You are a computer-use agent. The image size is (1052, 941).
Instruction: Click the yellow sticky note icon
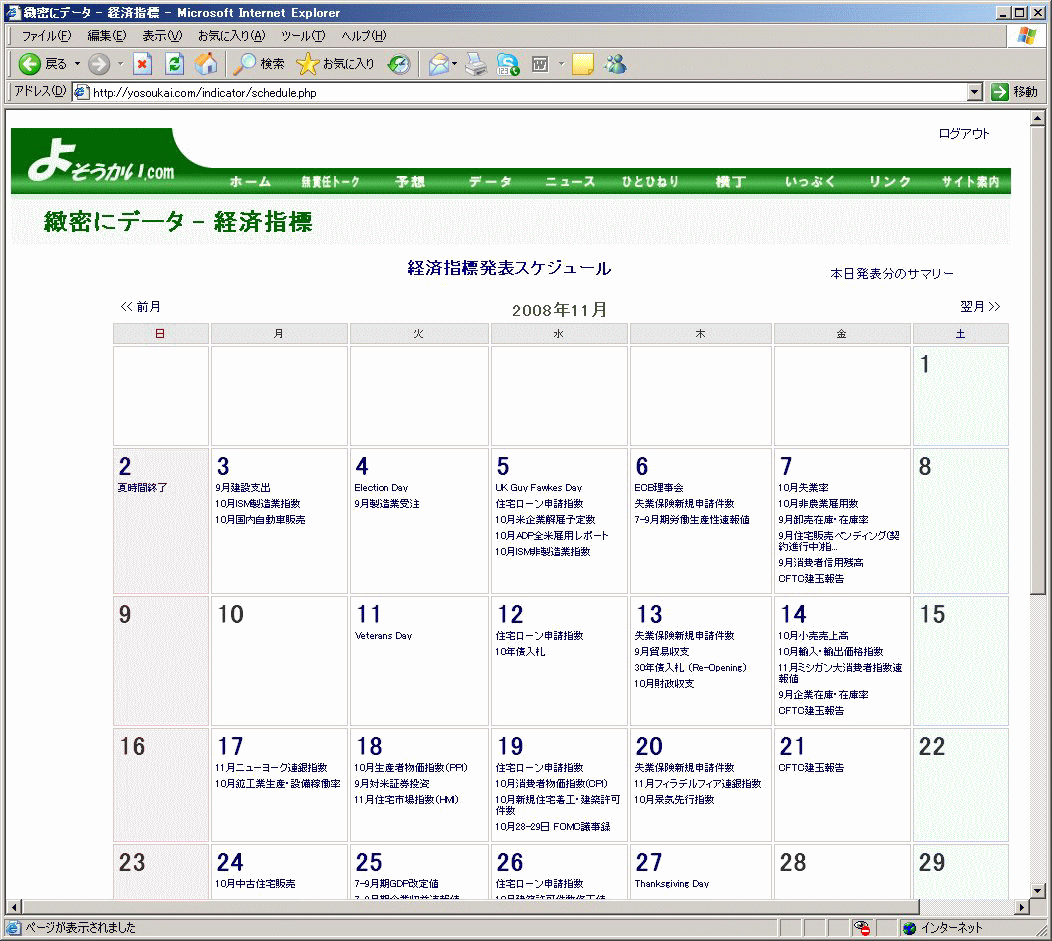click(x=582, y=64)
